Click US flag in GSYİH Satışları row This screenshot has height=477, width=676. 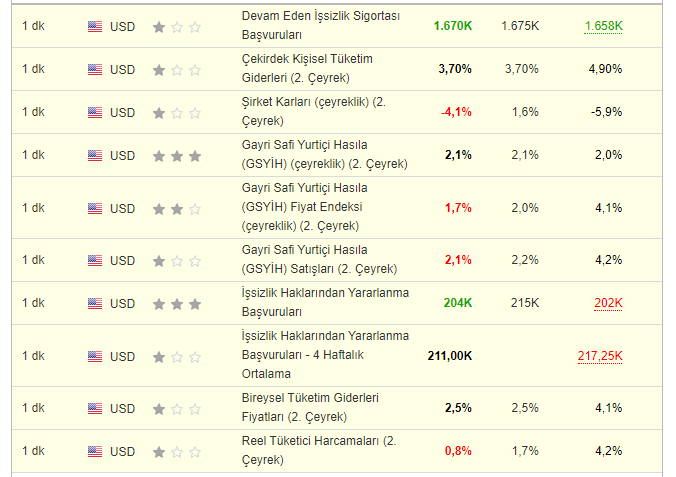pyautogui.click(x=95, y=261)
